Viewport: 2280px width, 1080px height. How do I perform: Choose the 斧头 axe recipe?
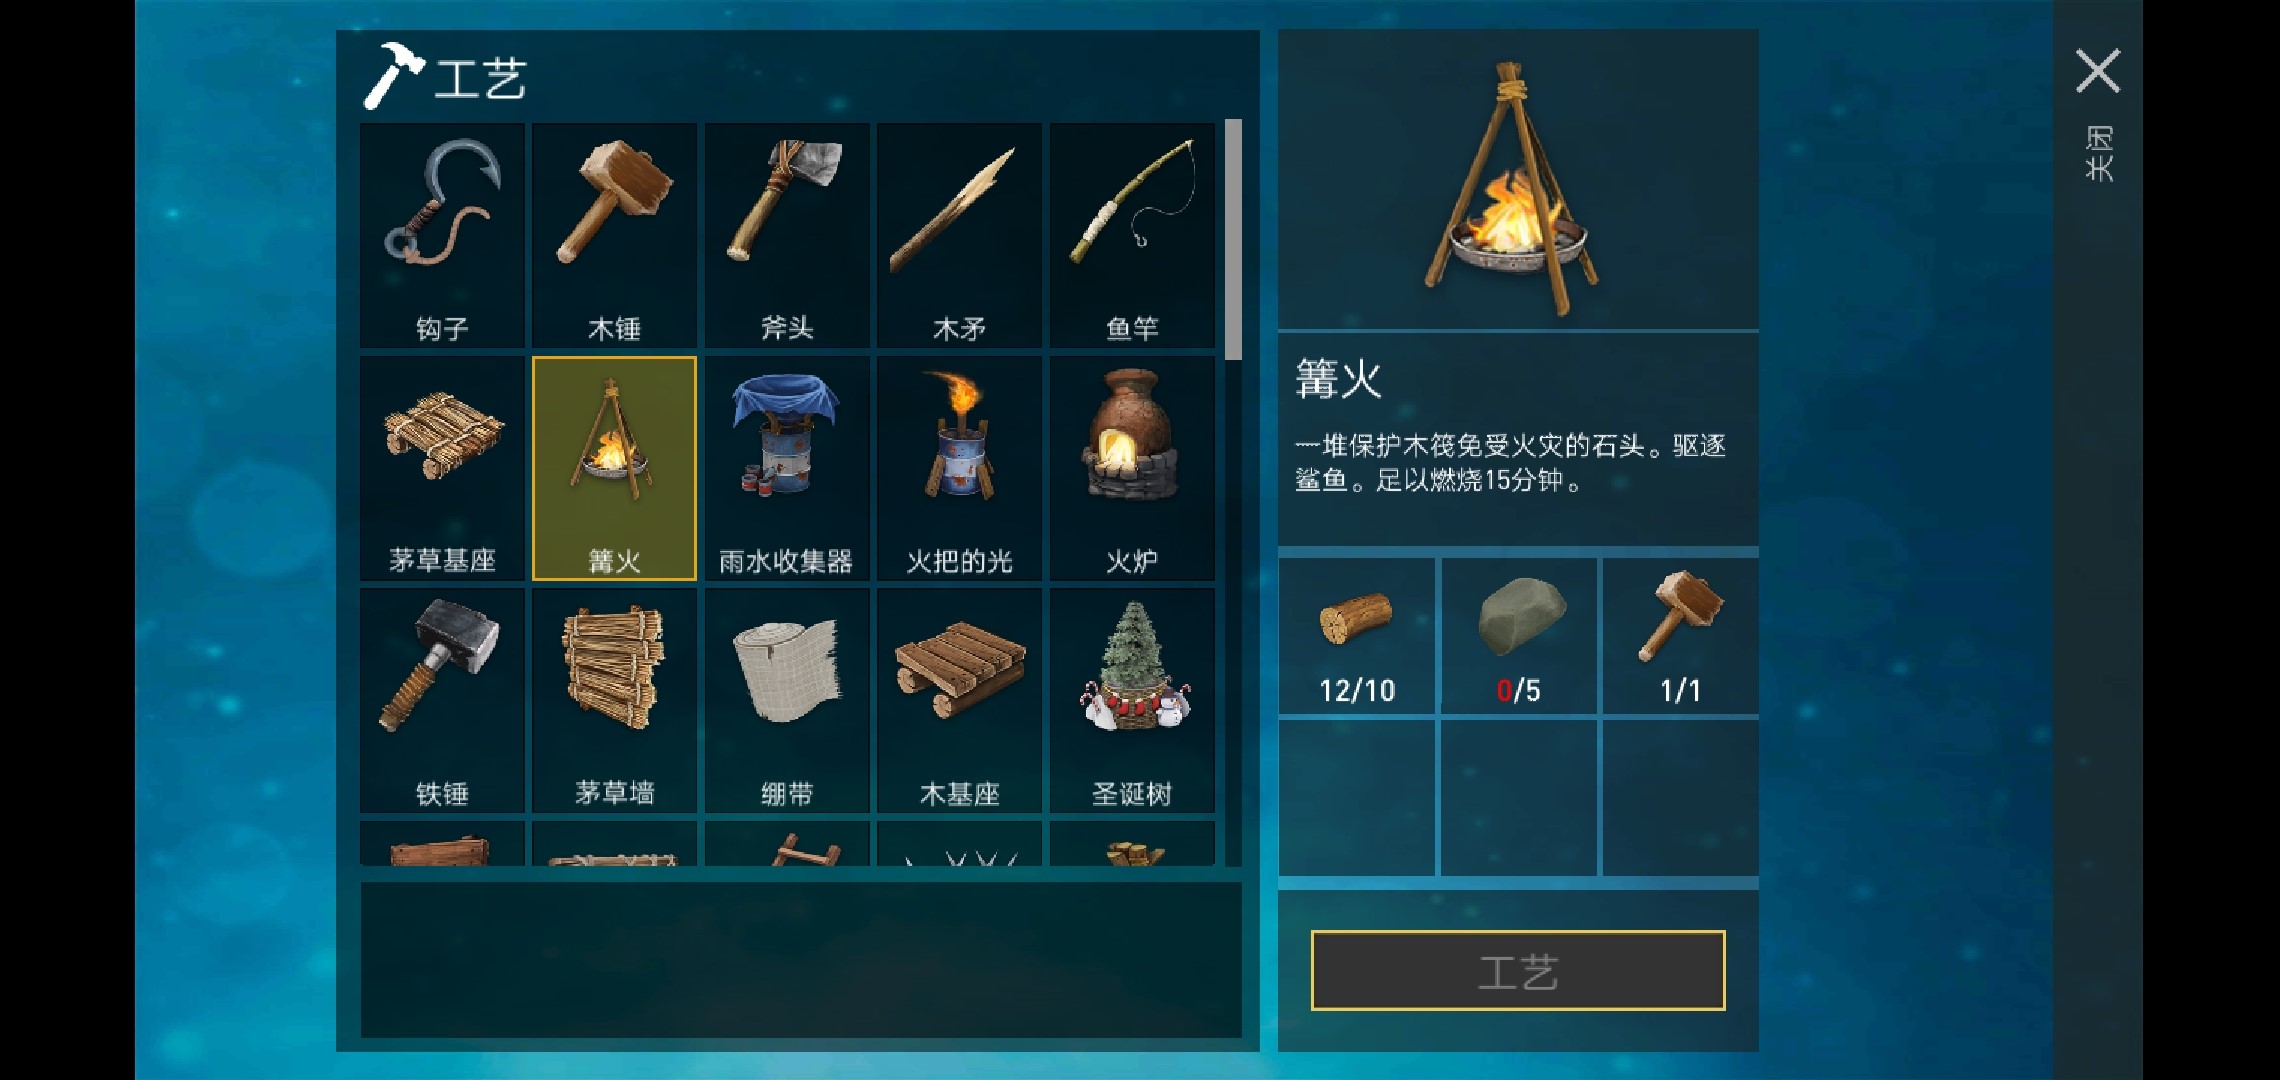pos(787,236)
